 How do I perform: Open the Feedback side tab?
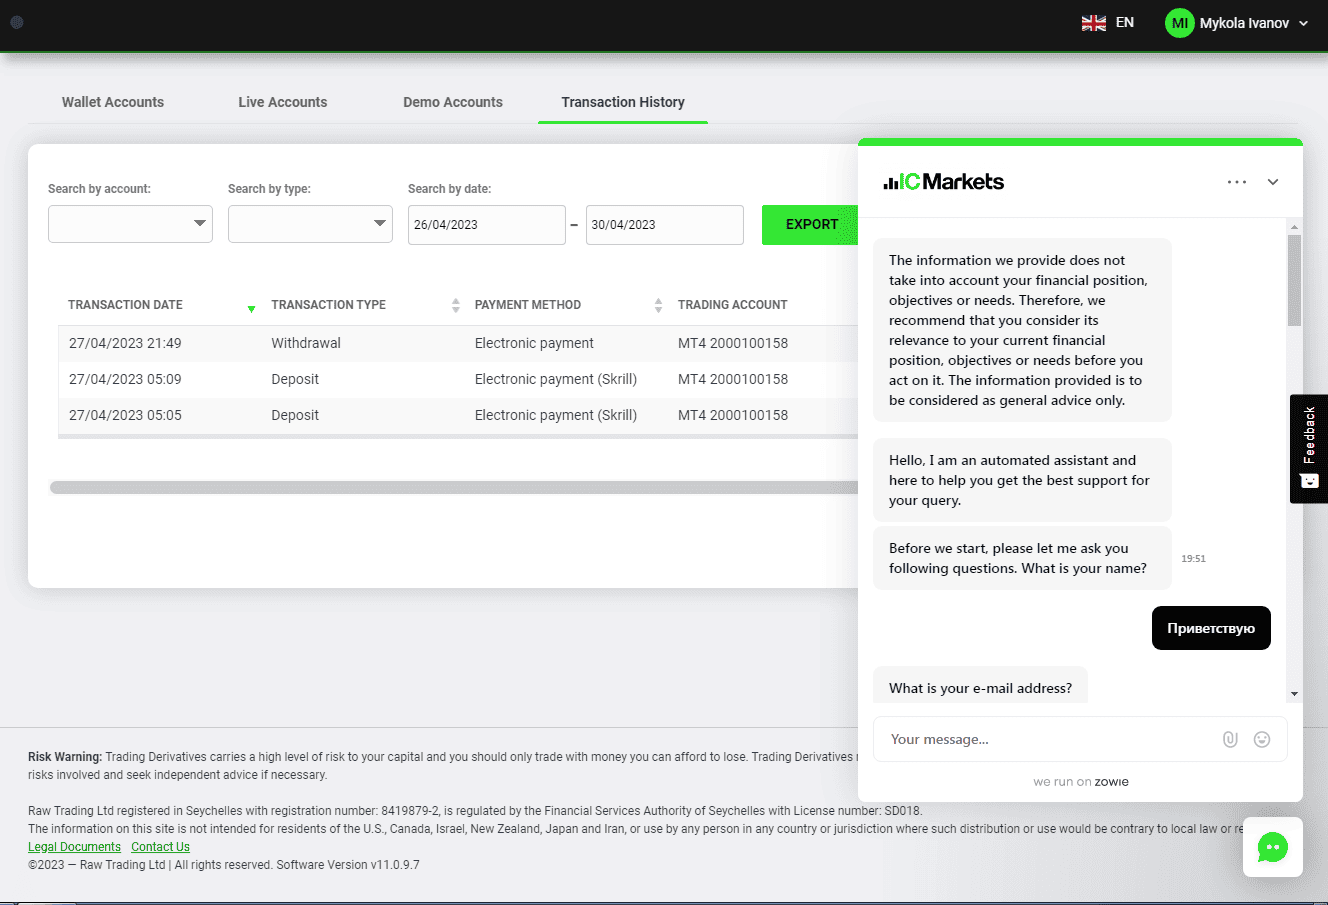click(x=1309, y=448)
